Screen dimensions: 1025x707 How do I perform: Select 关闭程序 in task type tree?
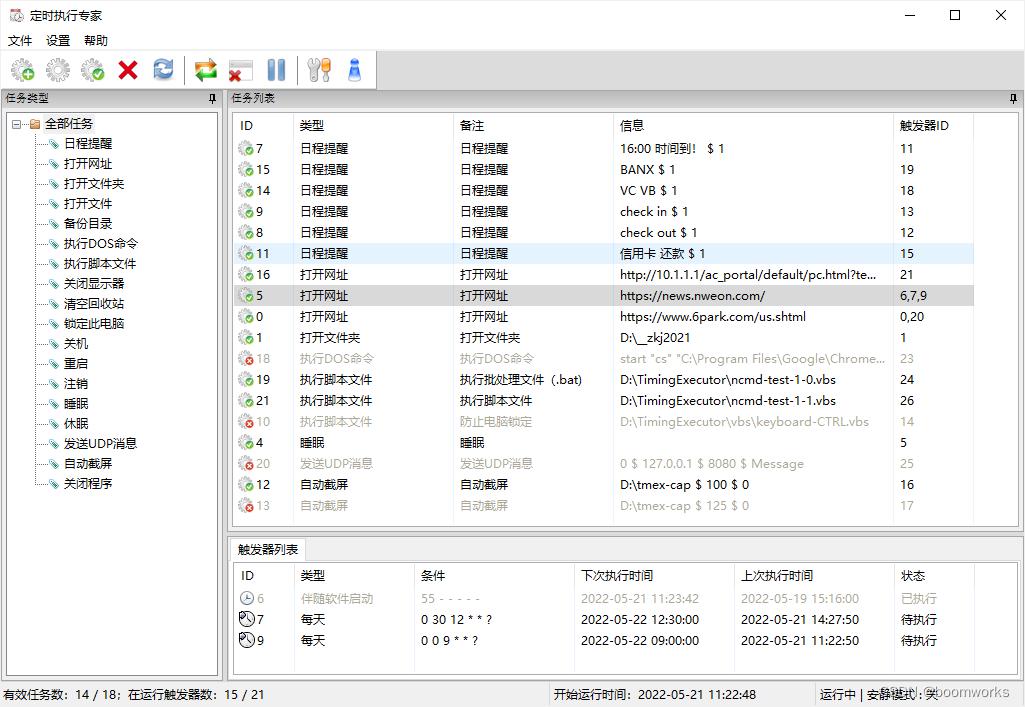point(88,484)
